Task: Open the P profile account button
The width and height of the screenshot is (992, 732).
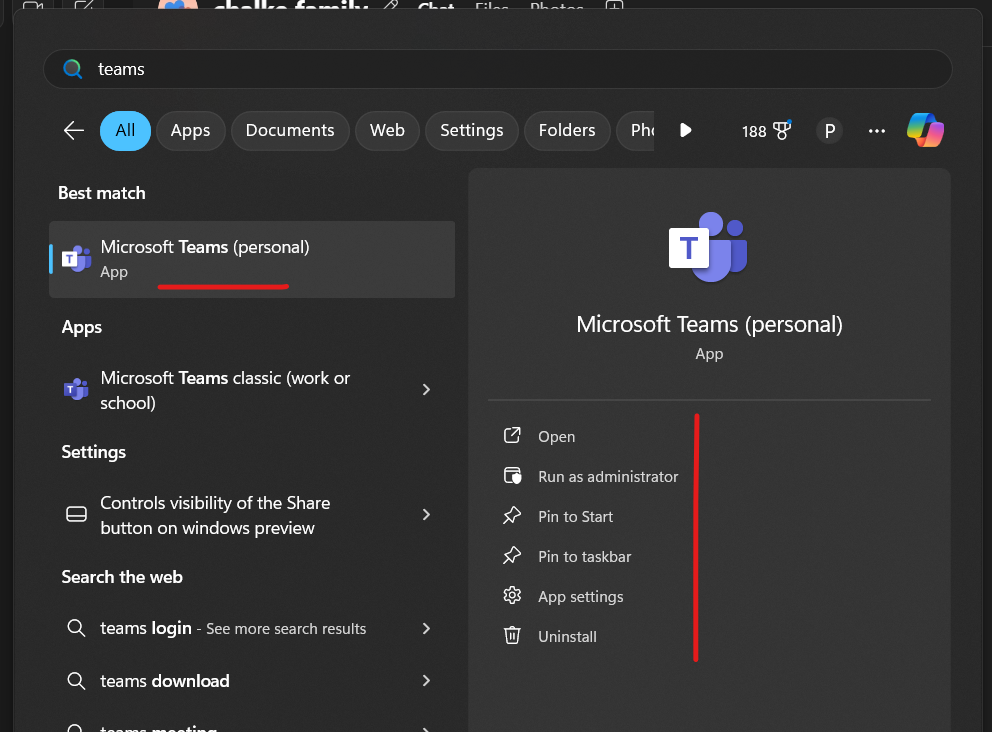Action: pos(829,131)
